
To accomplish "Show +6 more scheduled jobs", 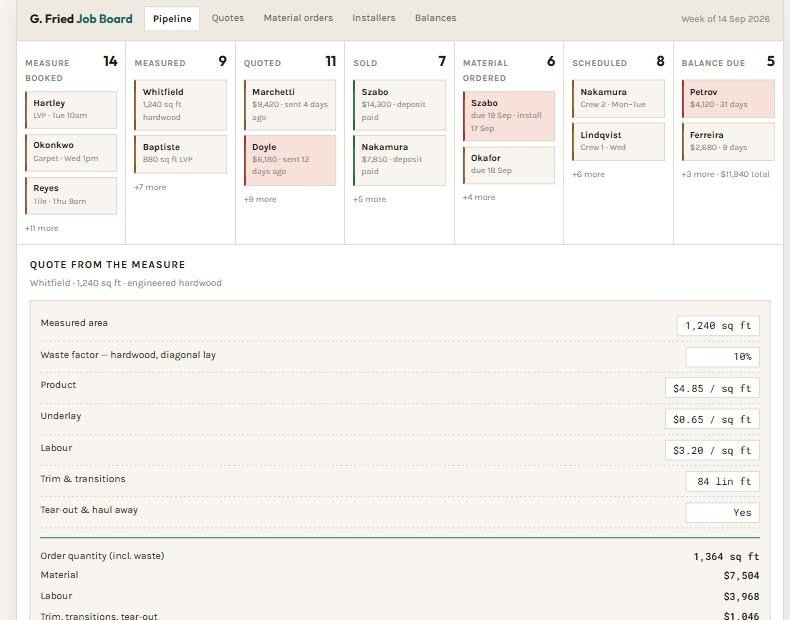I will coord(588,174).
